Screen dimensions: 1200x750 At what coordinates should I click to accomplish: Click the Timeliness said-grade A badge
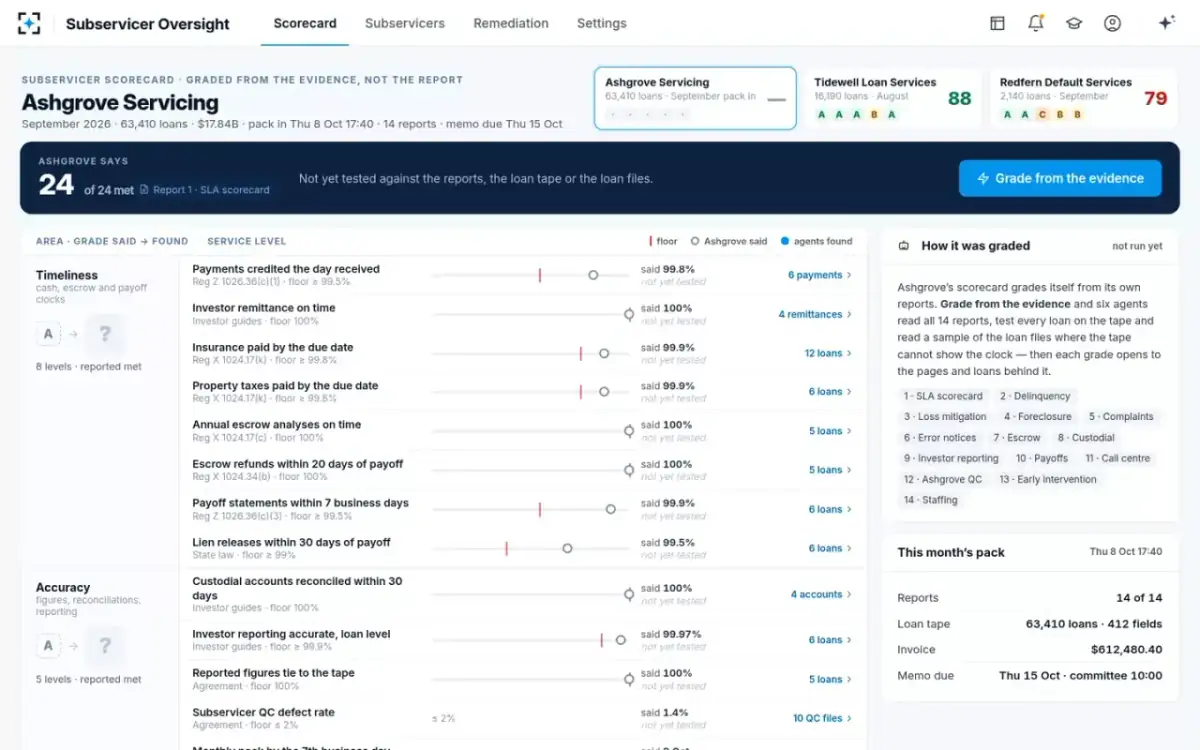[x=47, y=334]
